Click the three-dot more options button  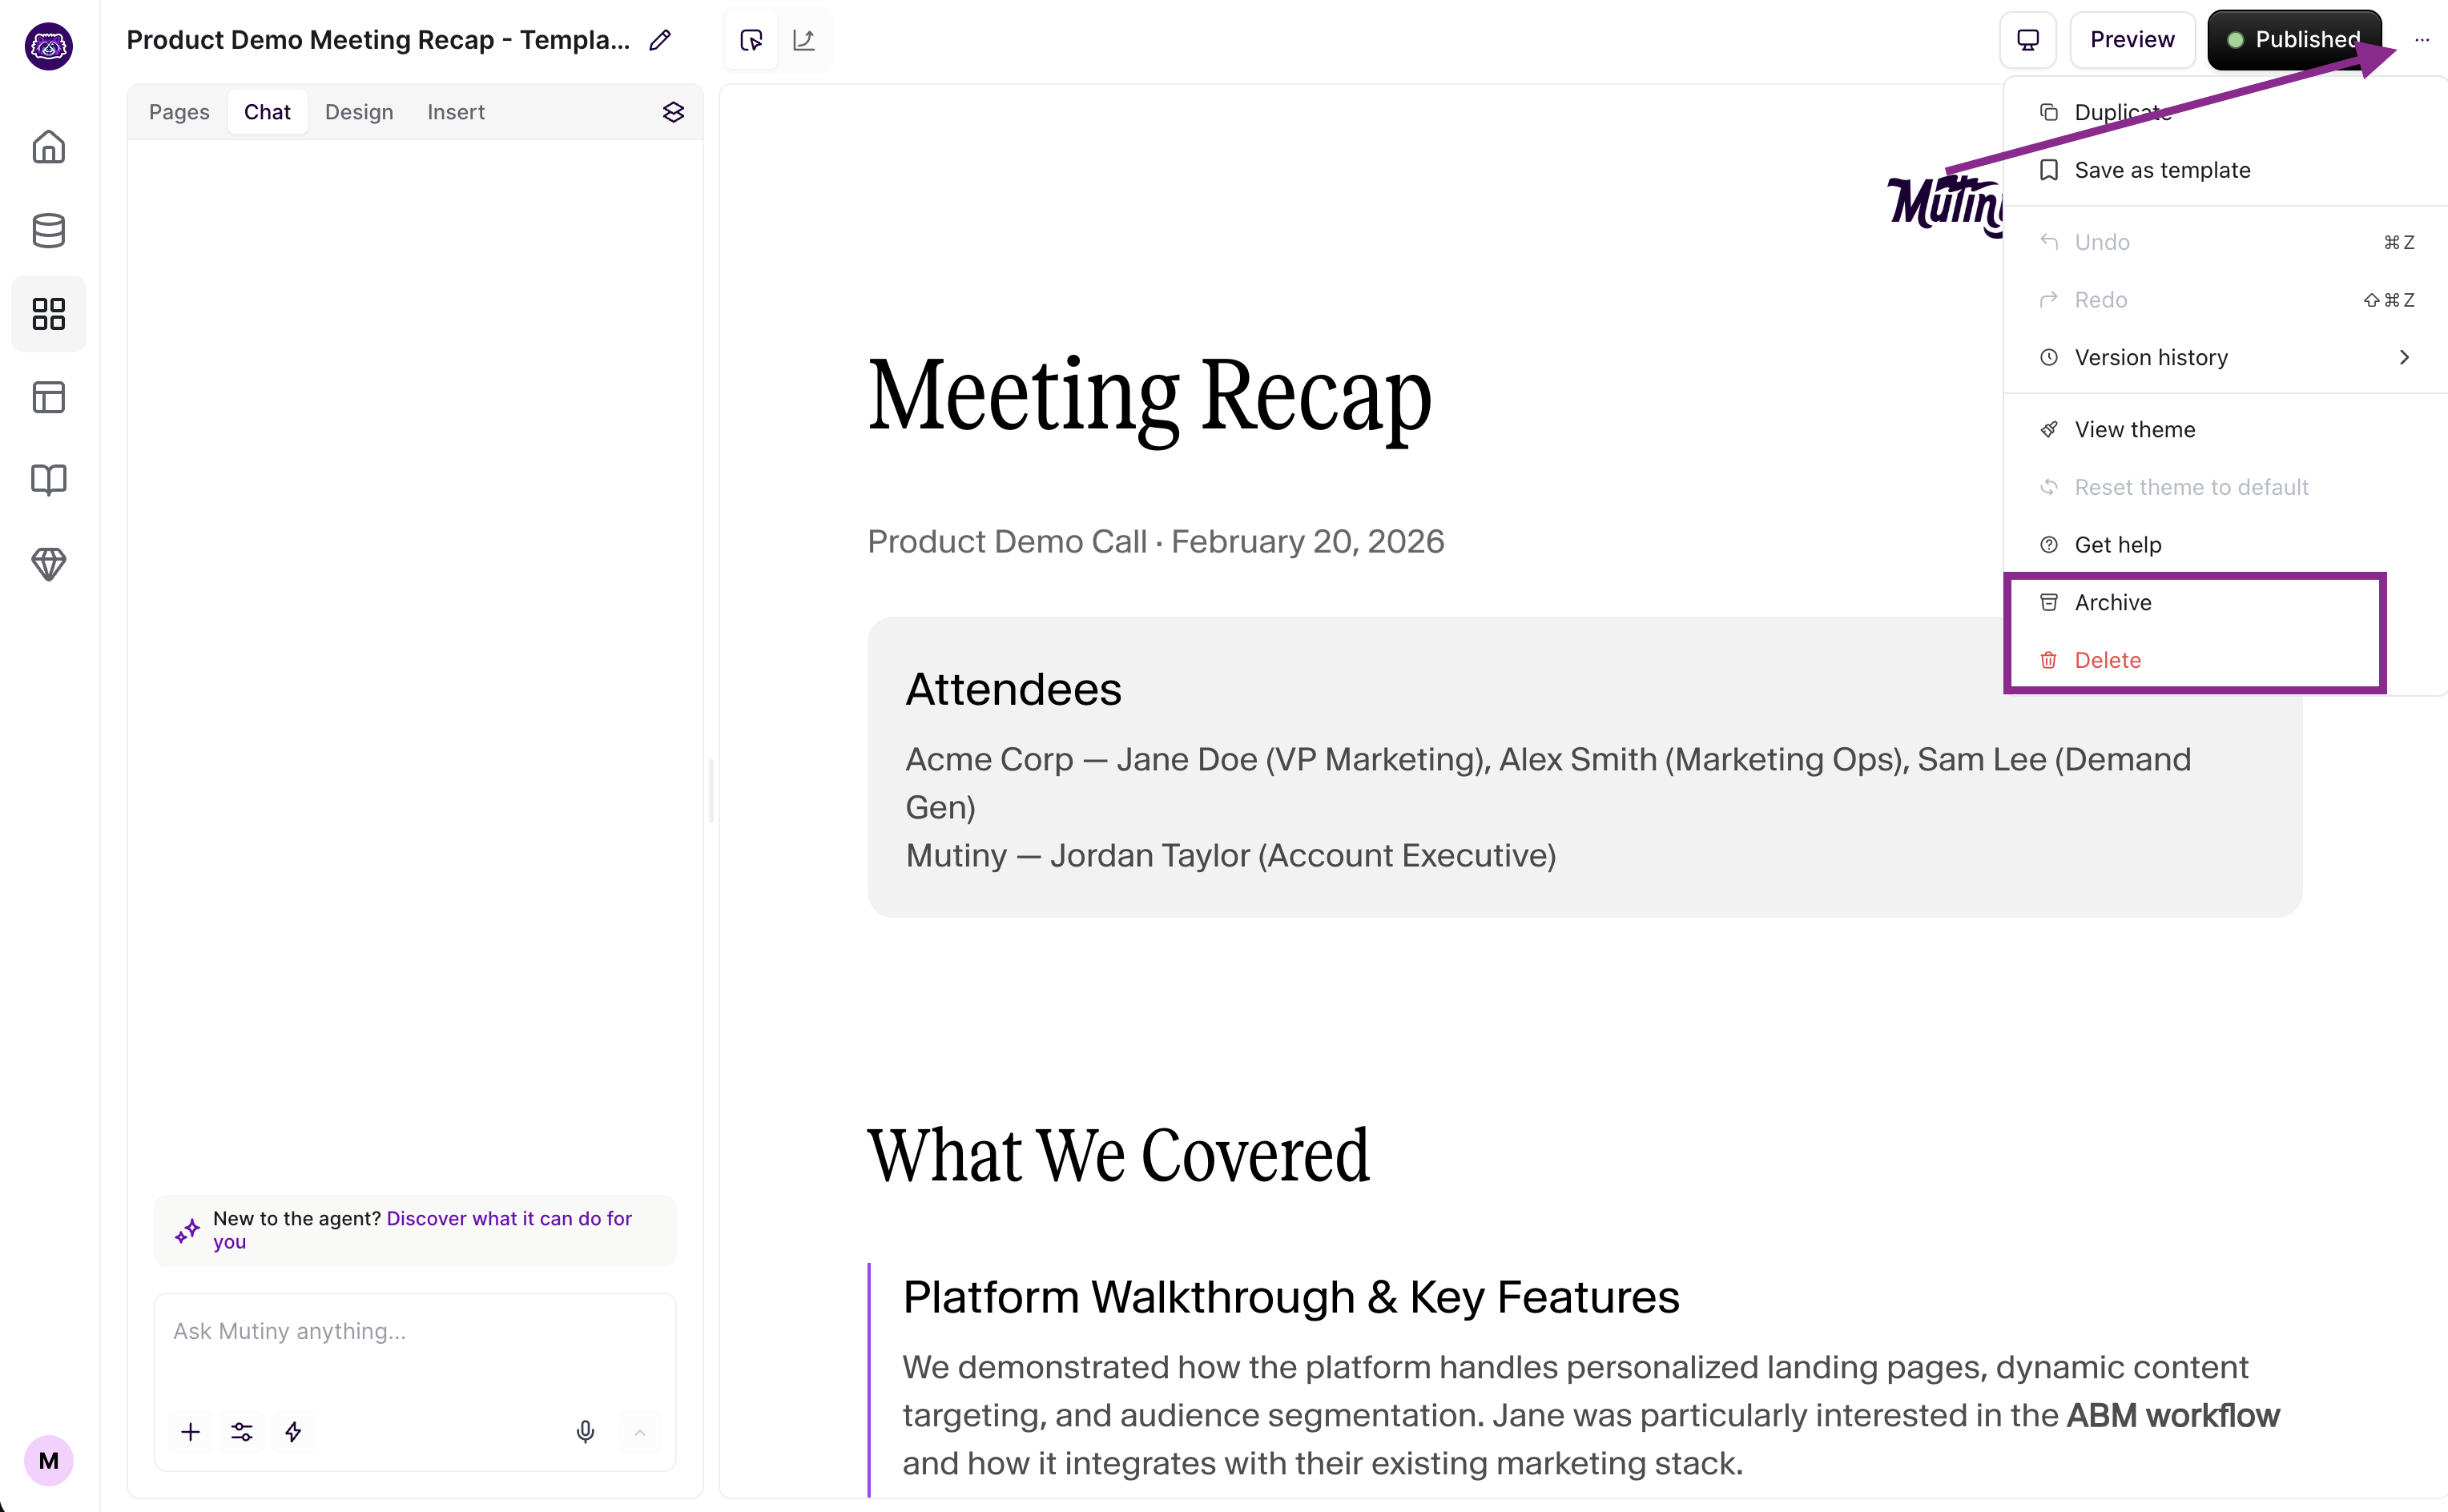(2421, 40)
